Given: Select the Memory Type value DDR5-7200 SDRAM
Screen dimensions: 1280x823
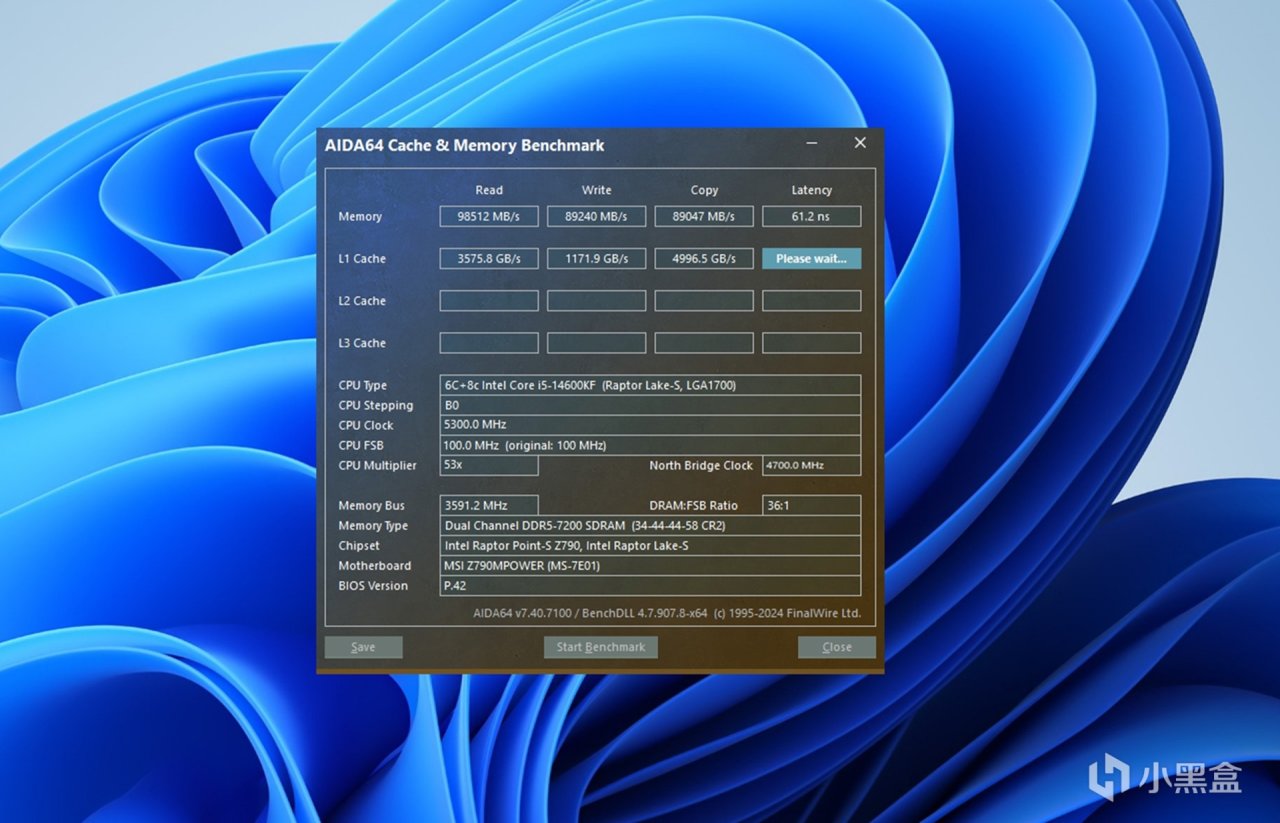Looking at the screenshot, I should point(650,526).
